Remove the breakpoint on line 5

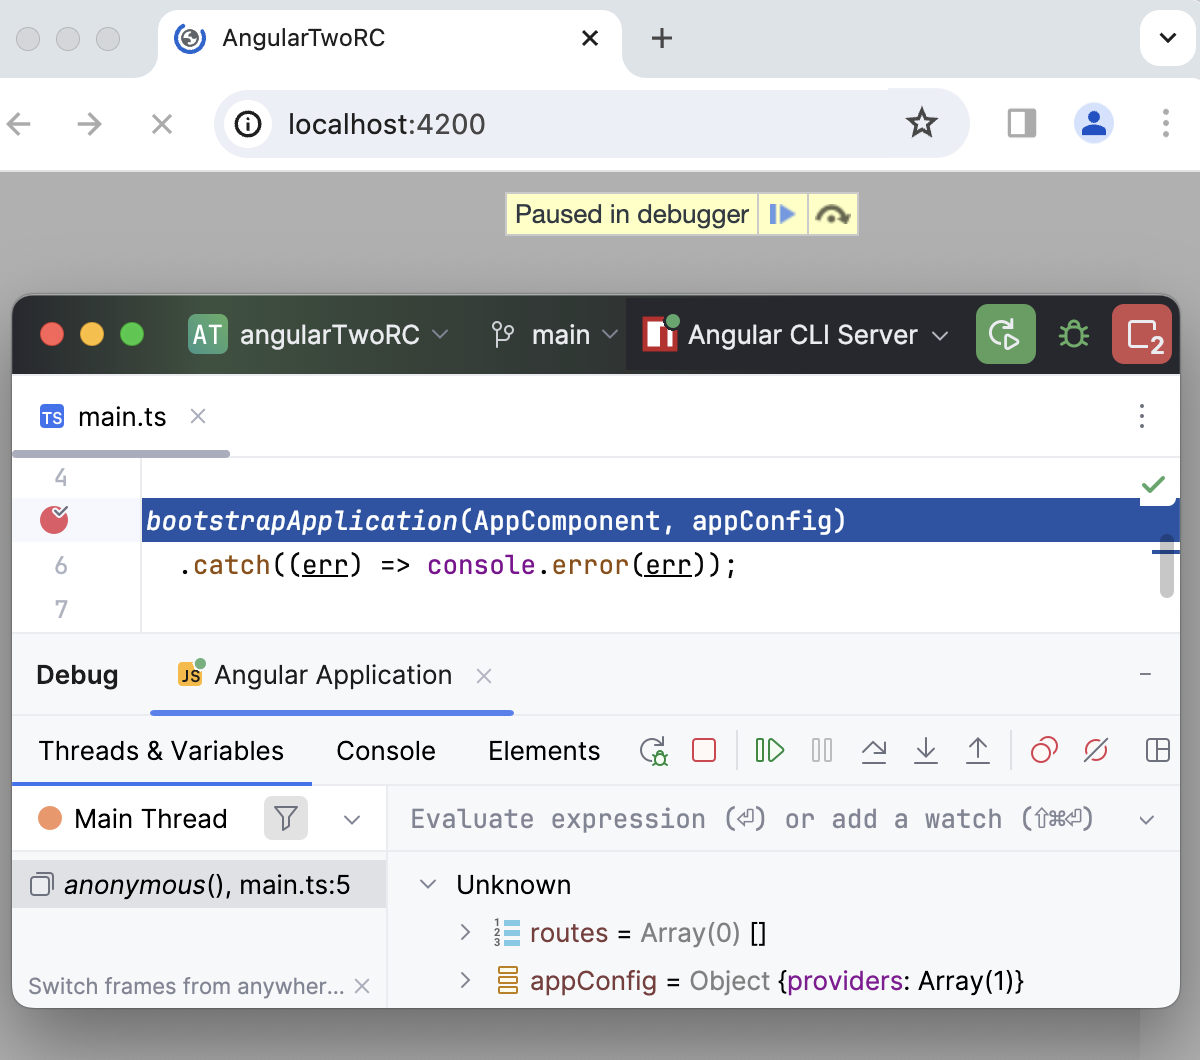[53, 519]
